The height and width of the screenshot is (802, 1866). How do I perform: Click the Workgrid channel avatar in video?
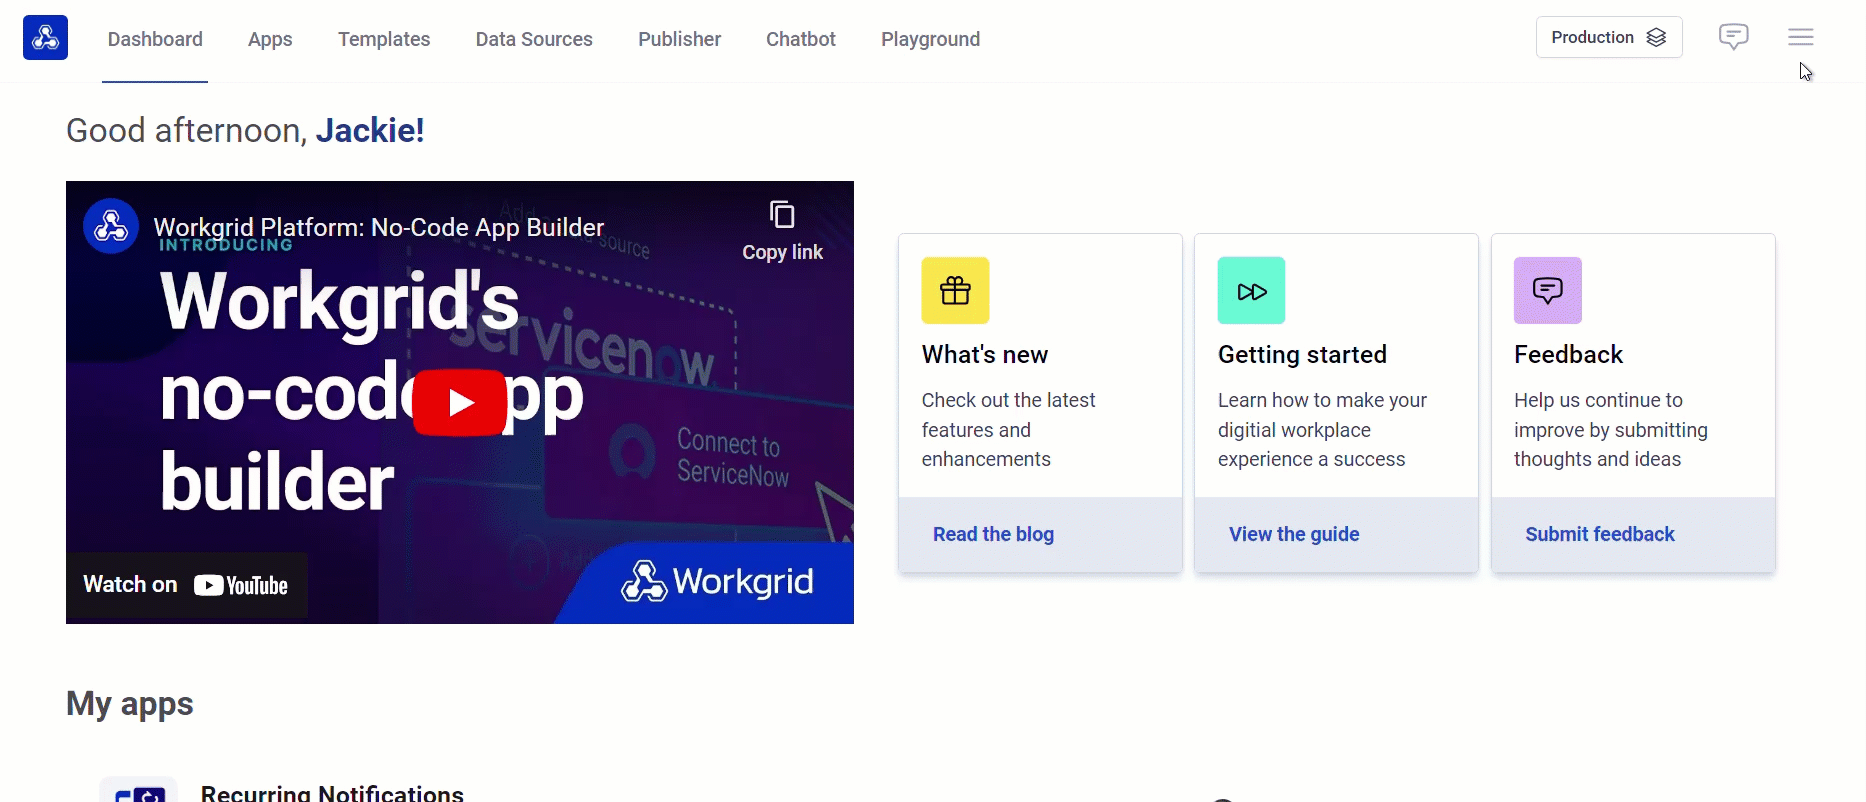tap(111, 226)
